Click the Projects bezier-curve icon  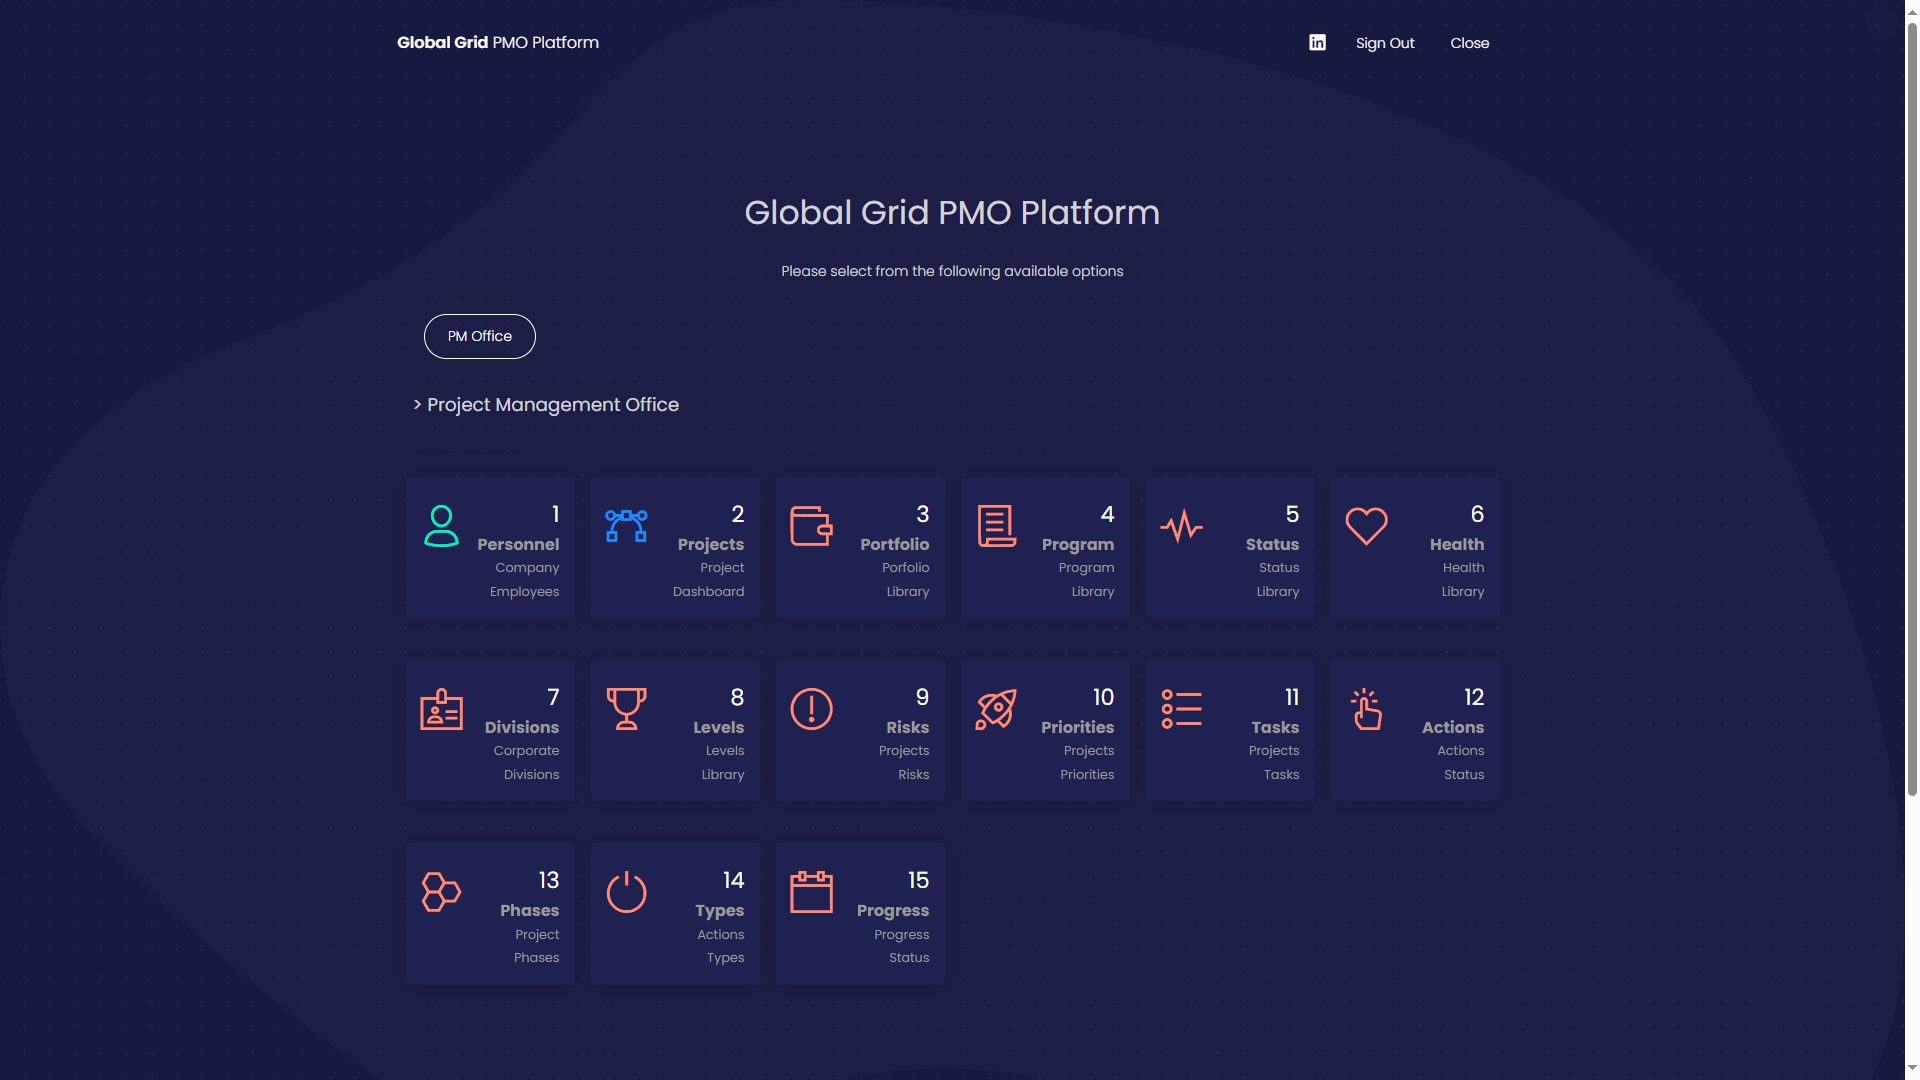coord(626,526)
